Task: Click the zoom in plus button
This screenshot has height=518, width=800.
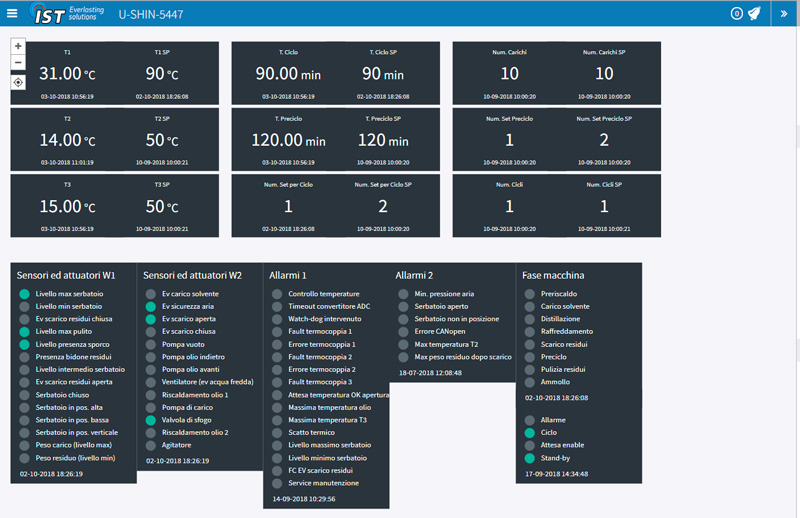Action: coord(18,46)
